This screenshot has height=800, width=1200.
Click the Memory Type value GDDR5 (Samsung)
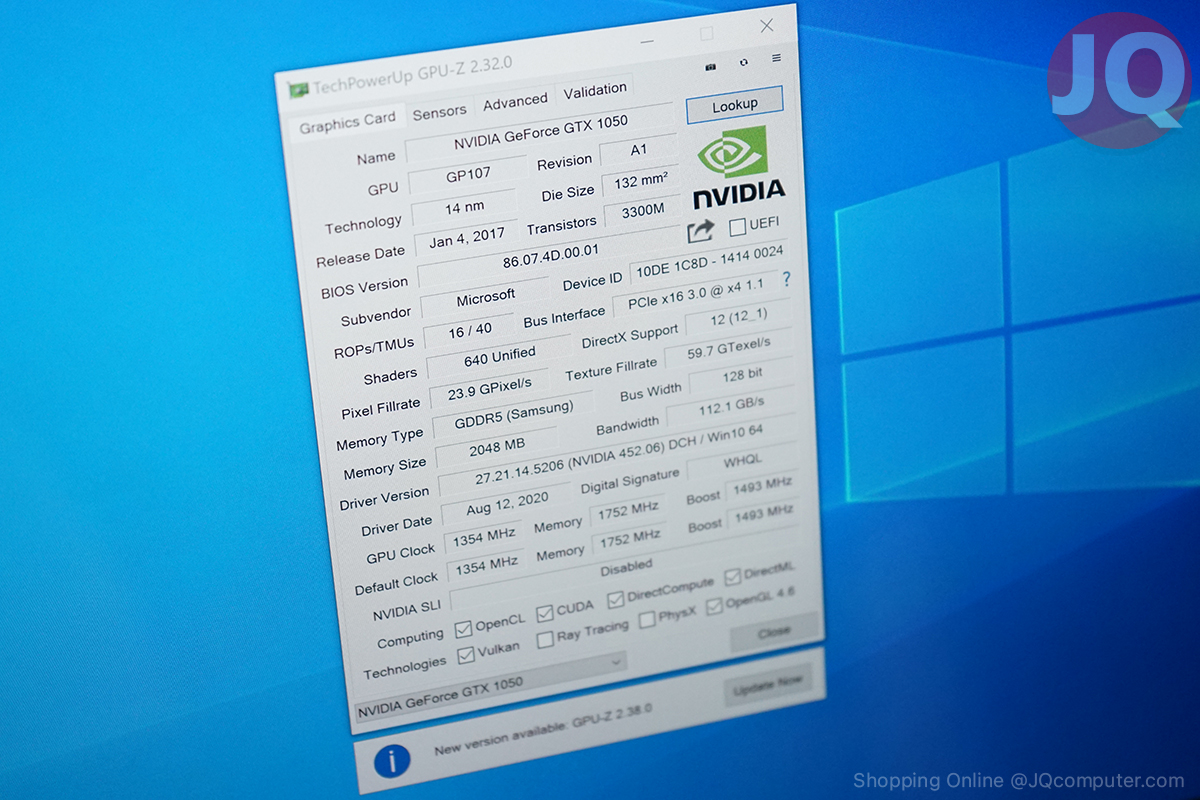pos(513,414)
